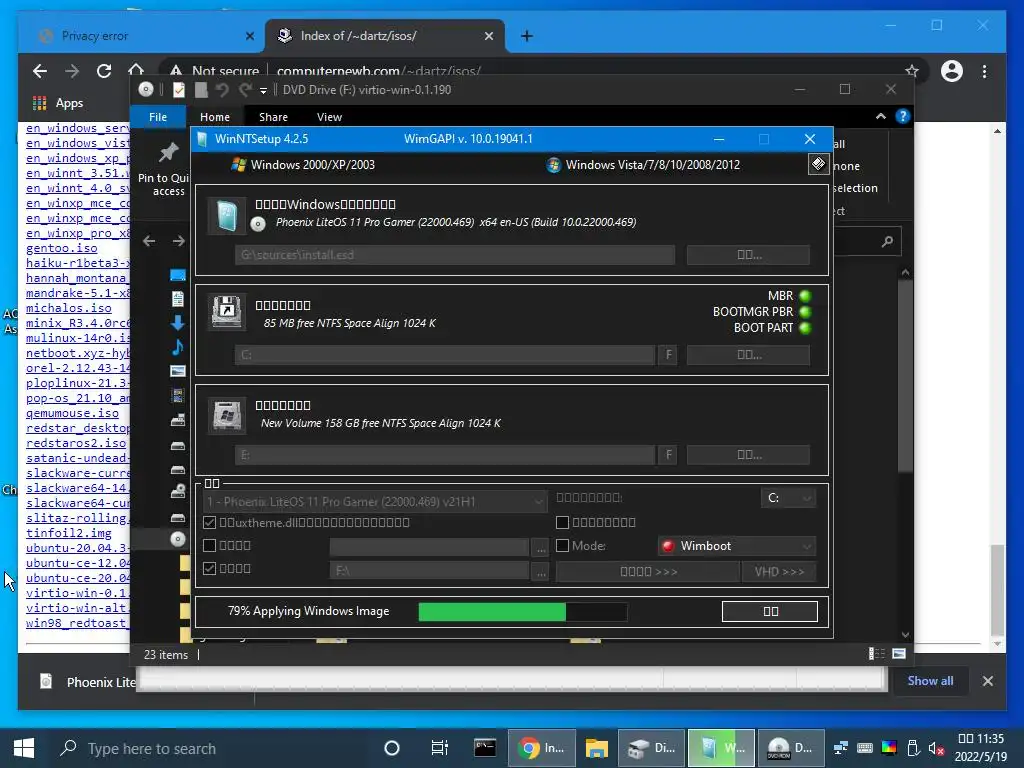1024x768 pixels.
Task: Click browse button for the E: installation drive
Action: [748, 455]
